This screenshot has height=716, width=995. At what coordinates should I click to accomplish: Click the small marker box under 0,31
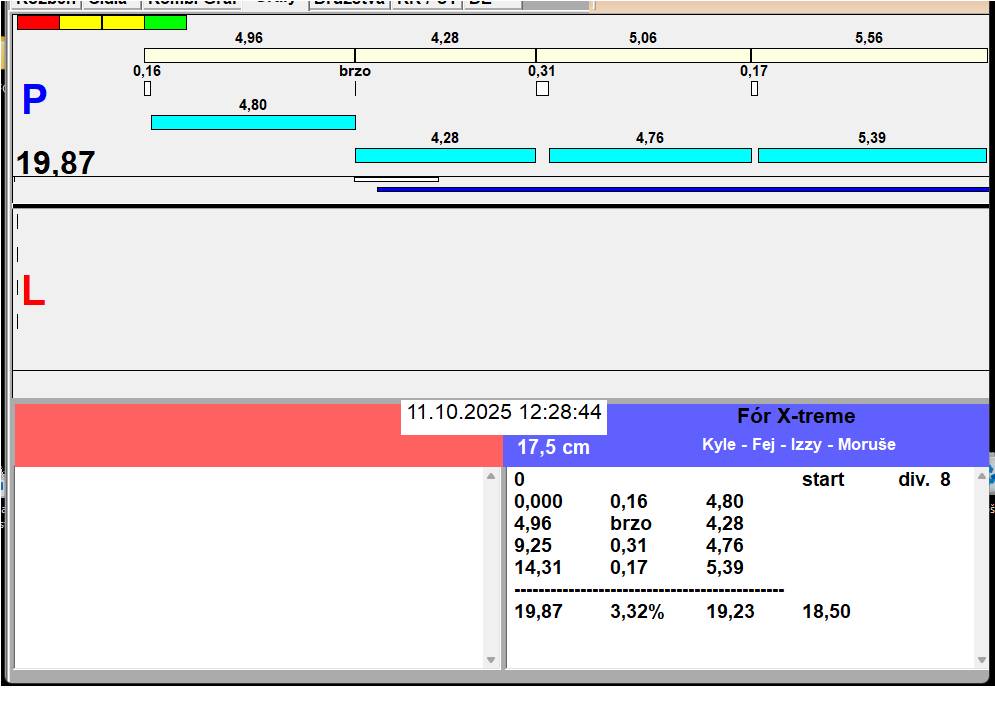tap(542, 88)
